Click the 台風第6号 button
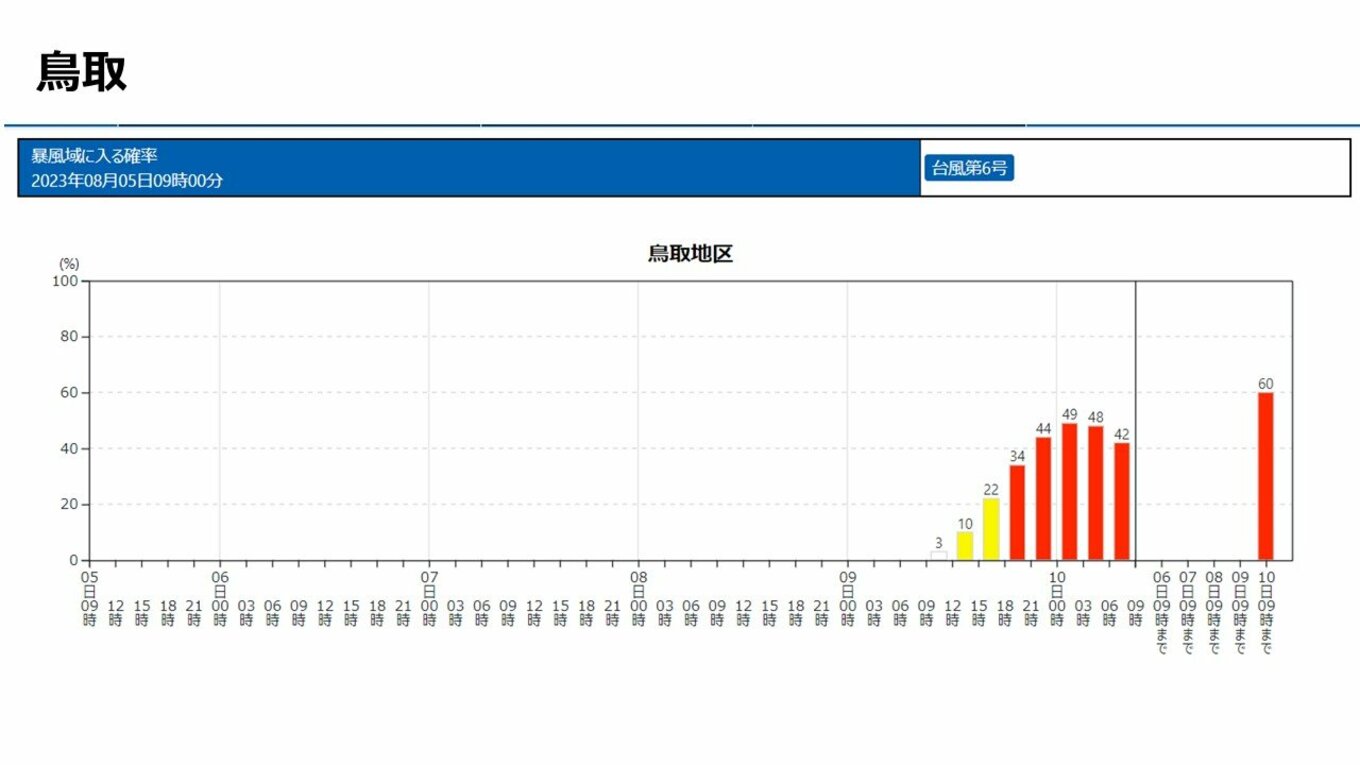Screen dimensions: 1360x765 point(968,168)
